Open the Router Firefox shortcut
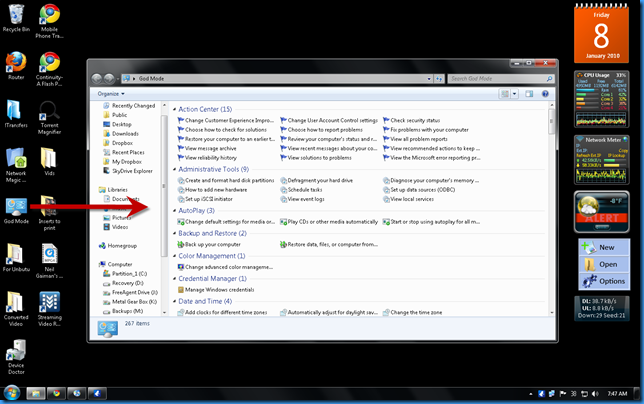This screenshot has width=644, height=404. pos(16,66)
